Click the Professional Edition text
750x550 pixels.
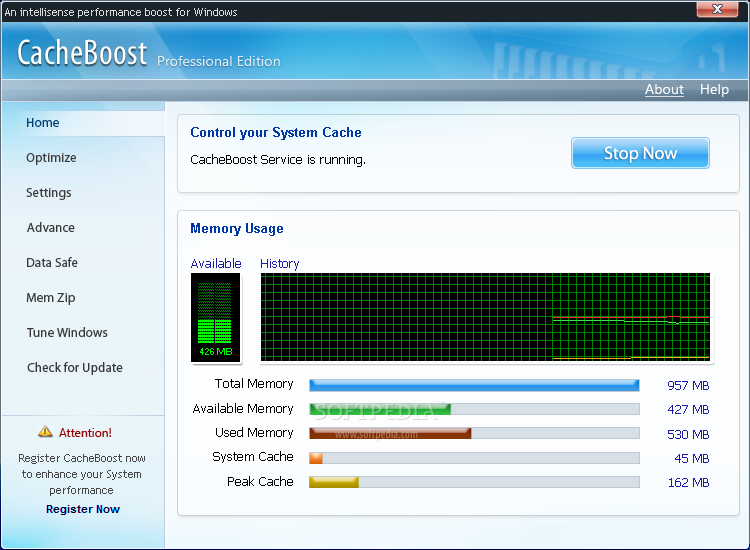(219, 62)
